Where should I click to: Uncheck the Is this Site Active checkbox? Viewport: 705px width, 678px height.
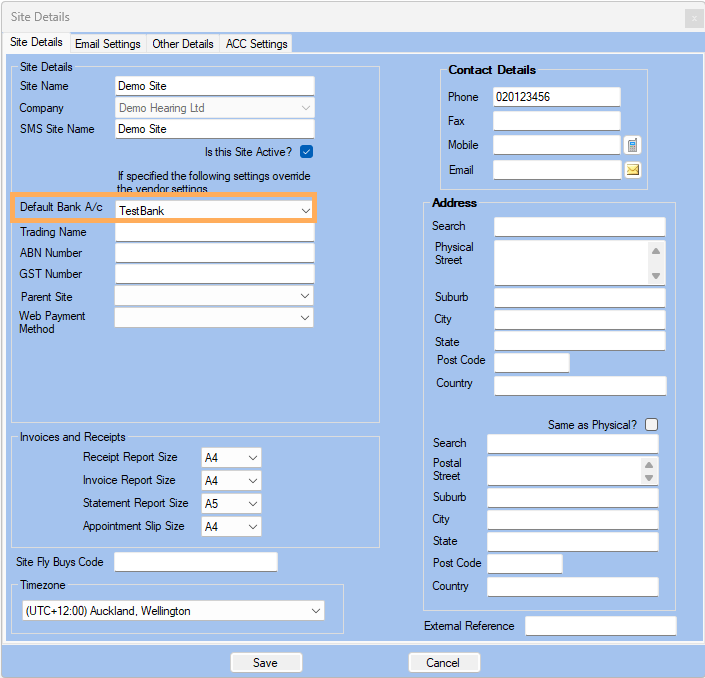pyautogui.click(x=307, y=152)
